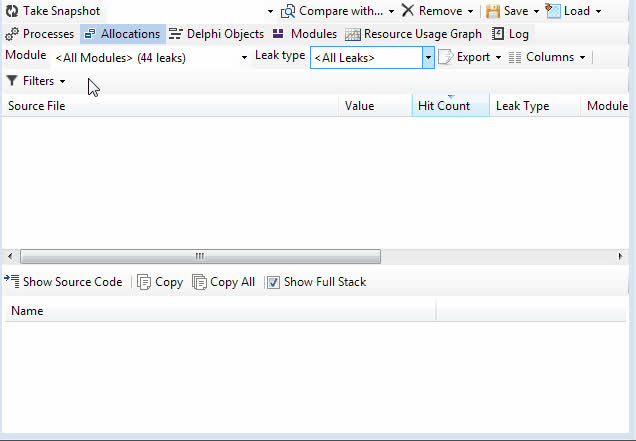Toggle the Show Full Stack checkbox
Viewport: 636px width, 441px height.
pos(273,282)
